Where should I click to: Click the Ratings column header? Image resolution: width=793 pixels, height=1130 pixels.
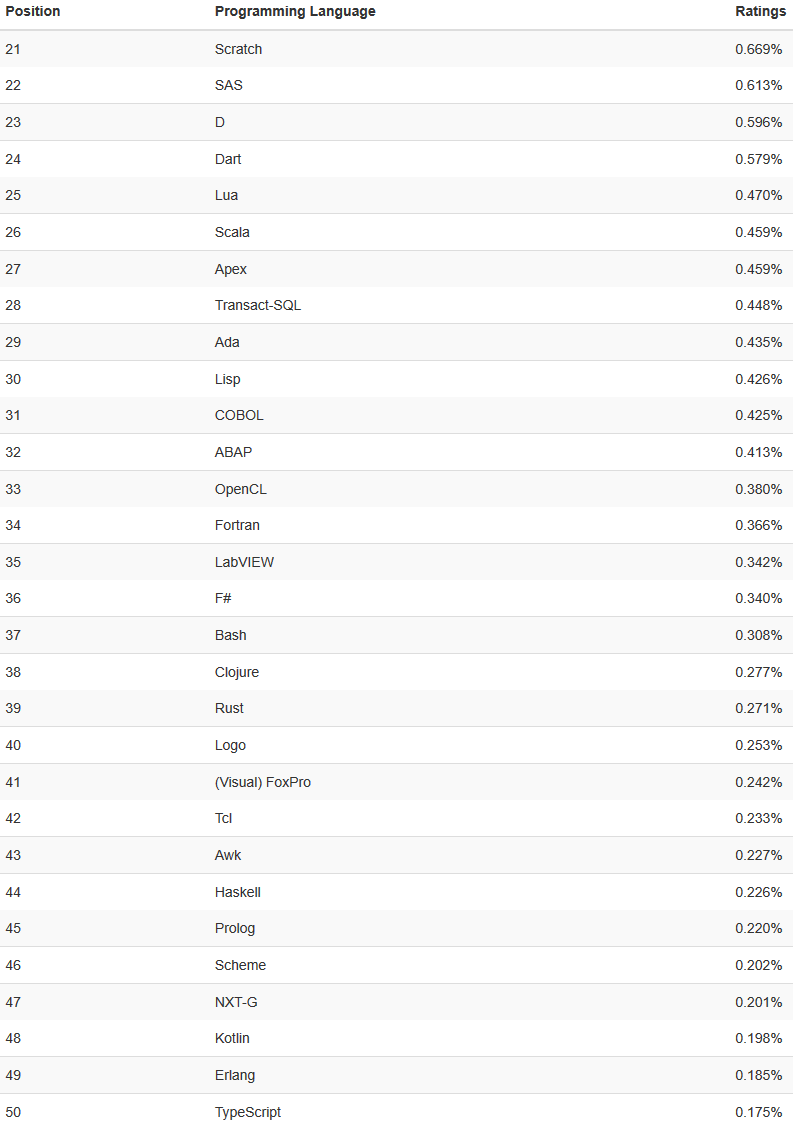click(760, 11)
